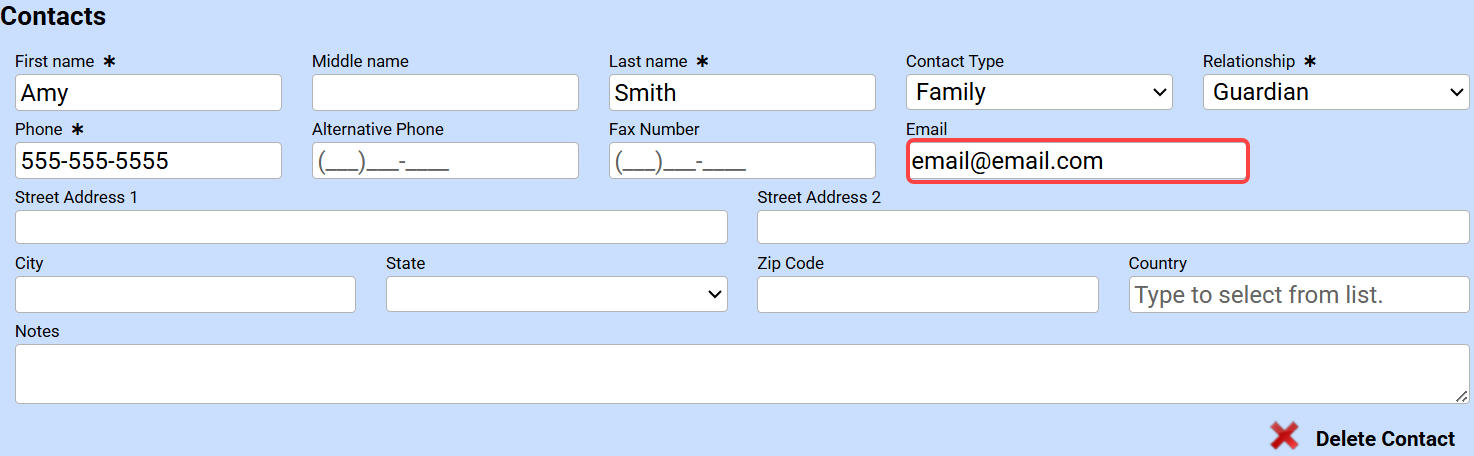1474x456 pixels.
Task: Open the State dropdown
Action: [556, 294]
